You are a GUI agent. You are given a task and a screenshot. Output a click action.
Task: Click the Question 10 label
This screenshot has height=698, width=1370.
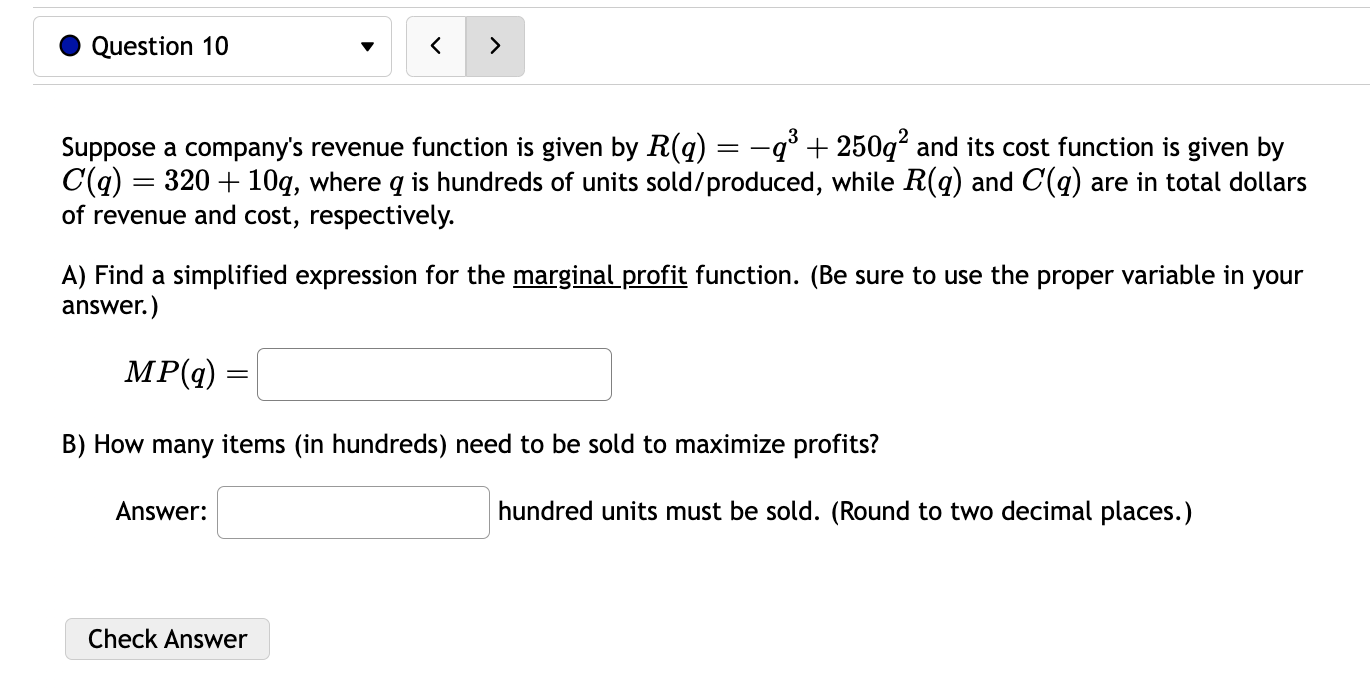159,46
